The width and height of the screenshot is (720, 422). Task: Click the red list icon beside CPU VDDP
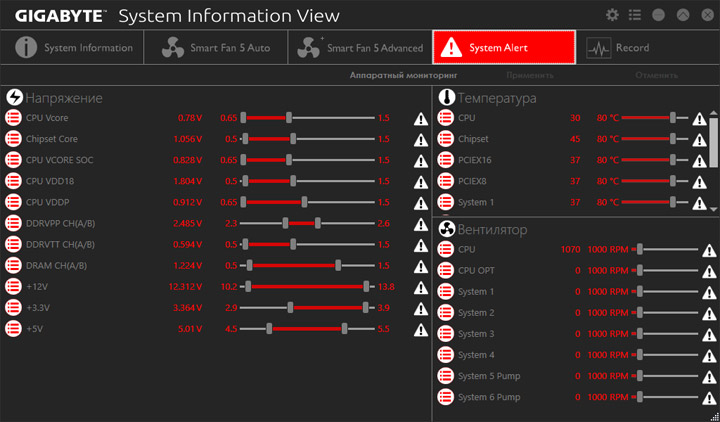point(13,203)
